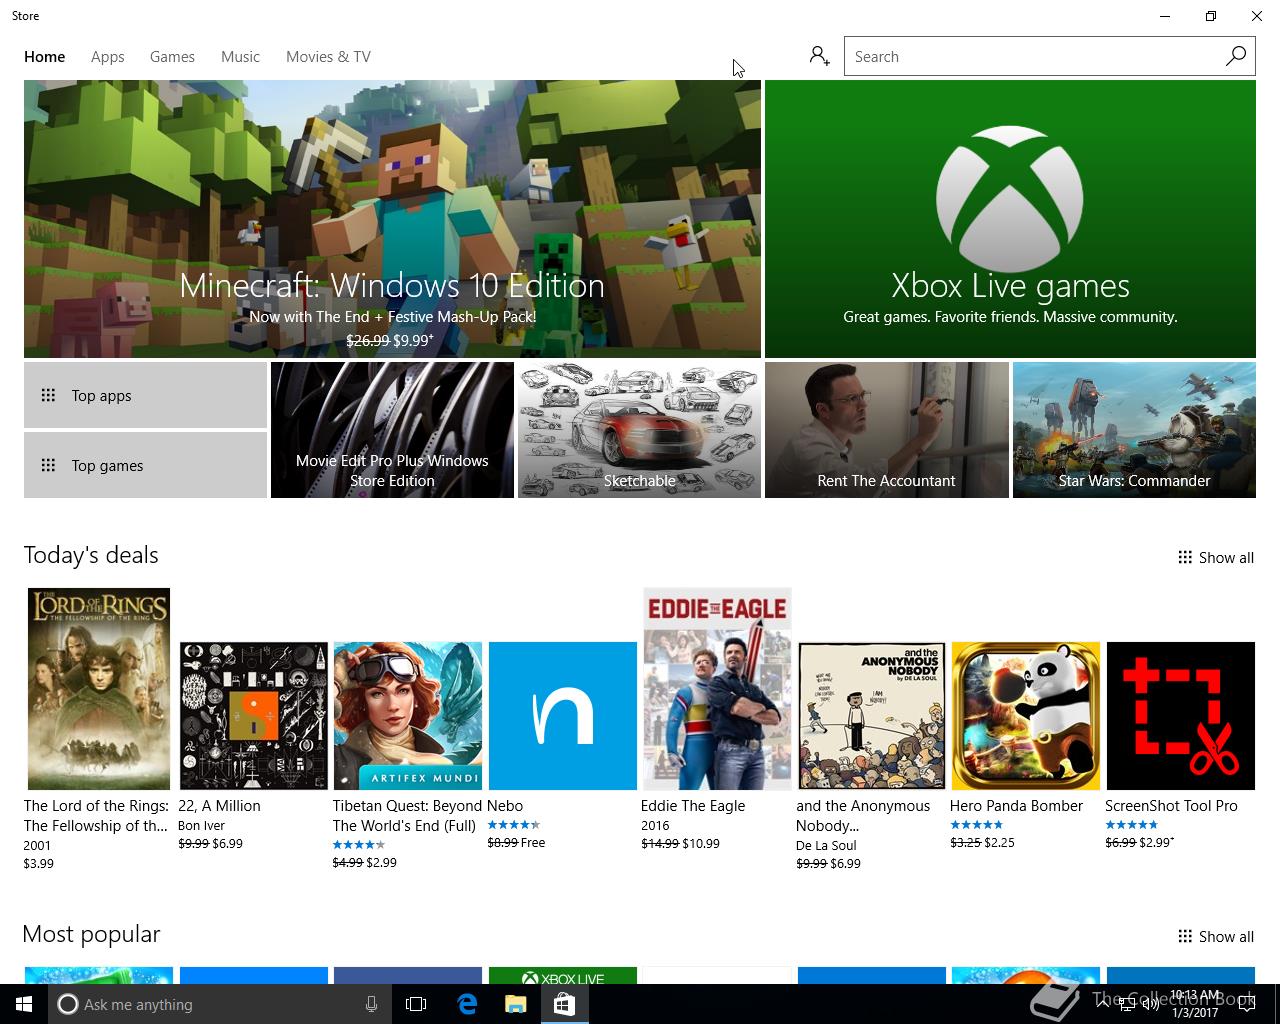Go to the Home tab
Viewport: 1280px width, 1024px height.
coord(45,57)
